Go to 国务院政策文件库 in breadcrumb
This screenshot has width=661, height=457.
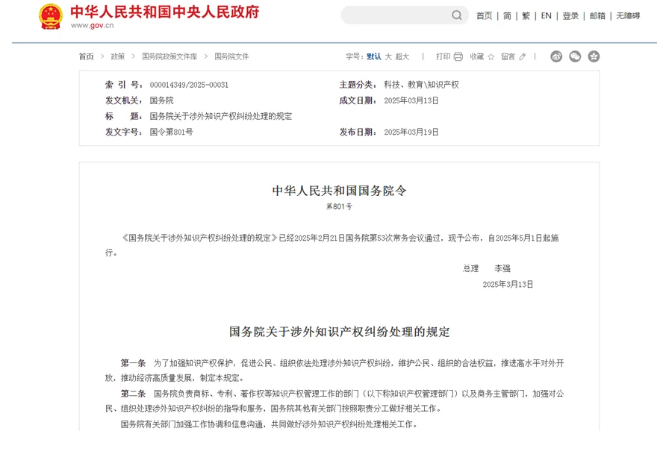[x=169, y=57]
